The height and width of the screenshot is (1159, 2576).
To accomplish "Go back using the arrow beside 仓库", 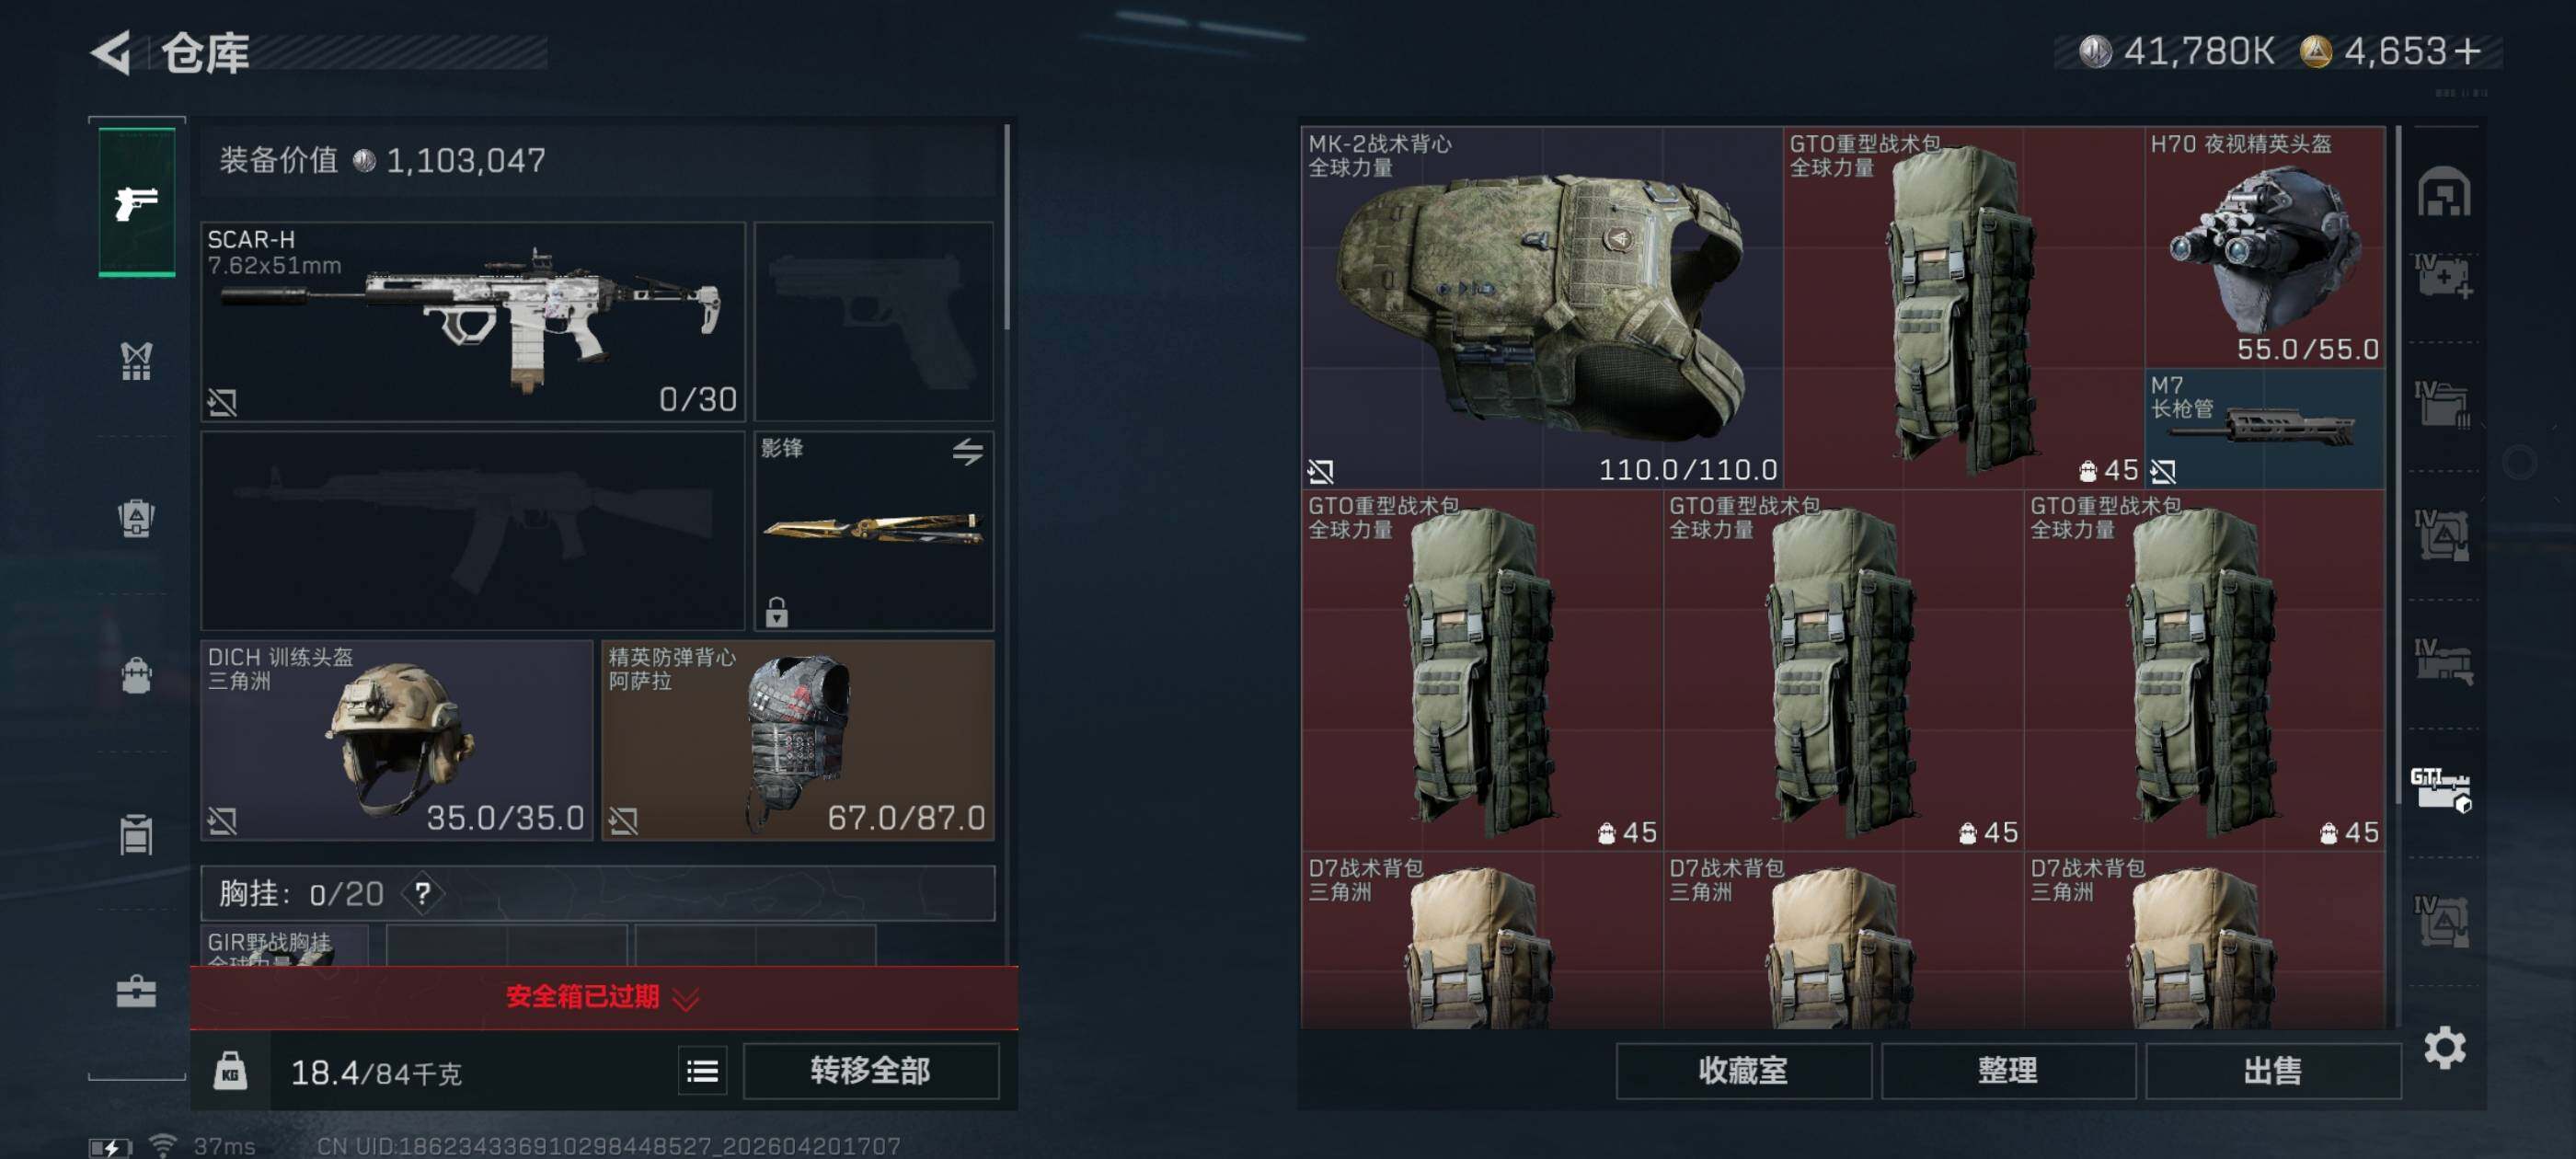I will 111,52.
